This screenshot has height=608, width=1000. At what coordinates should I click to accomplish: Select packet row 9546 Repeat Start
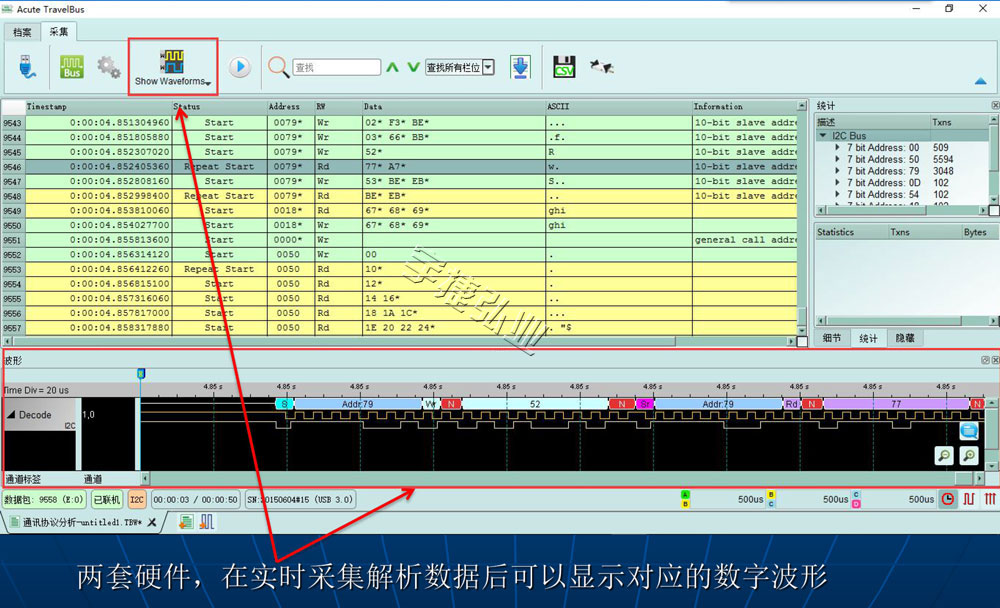click(x=400, y=167)
